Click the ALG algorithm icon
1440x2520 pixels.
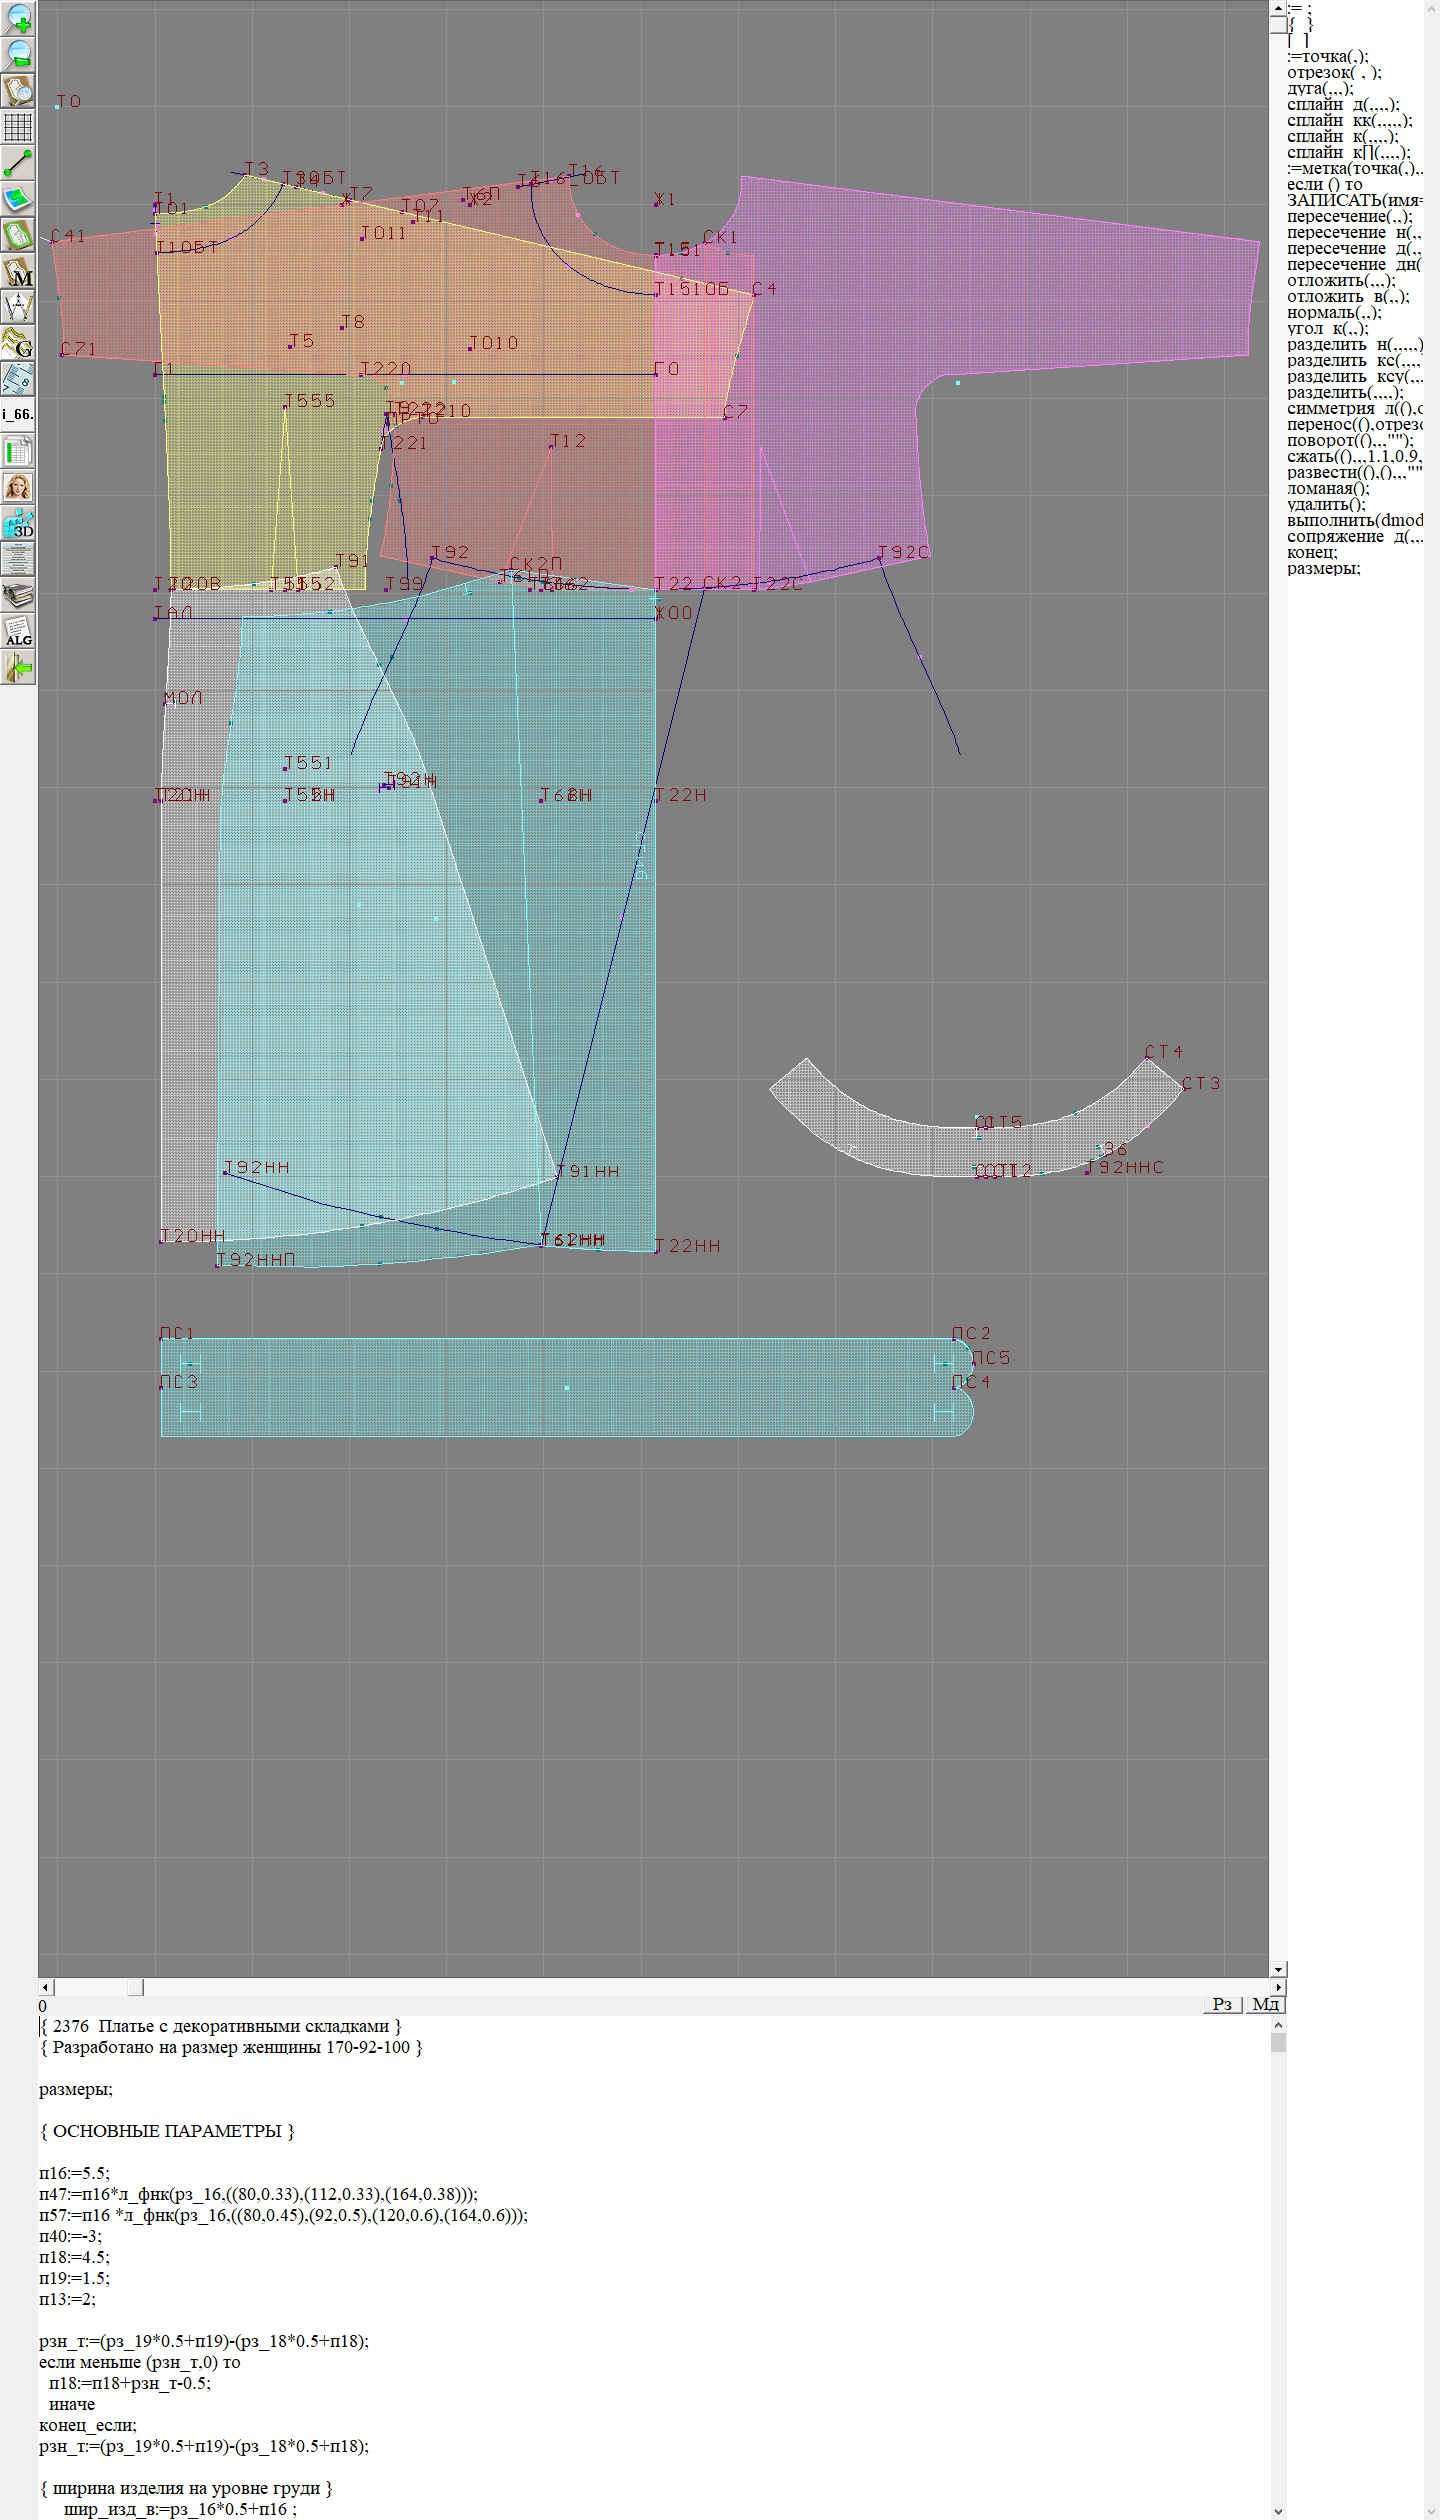[x=18, y=631]
